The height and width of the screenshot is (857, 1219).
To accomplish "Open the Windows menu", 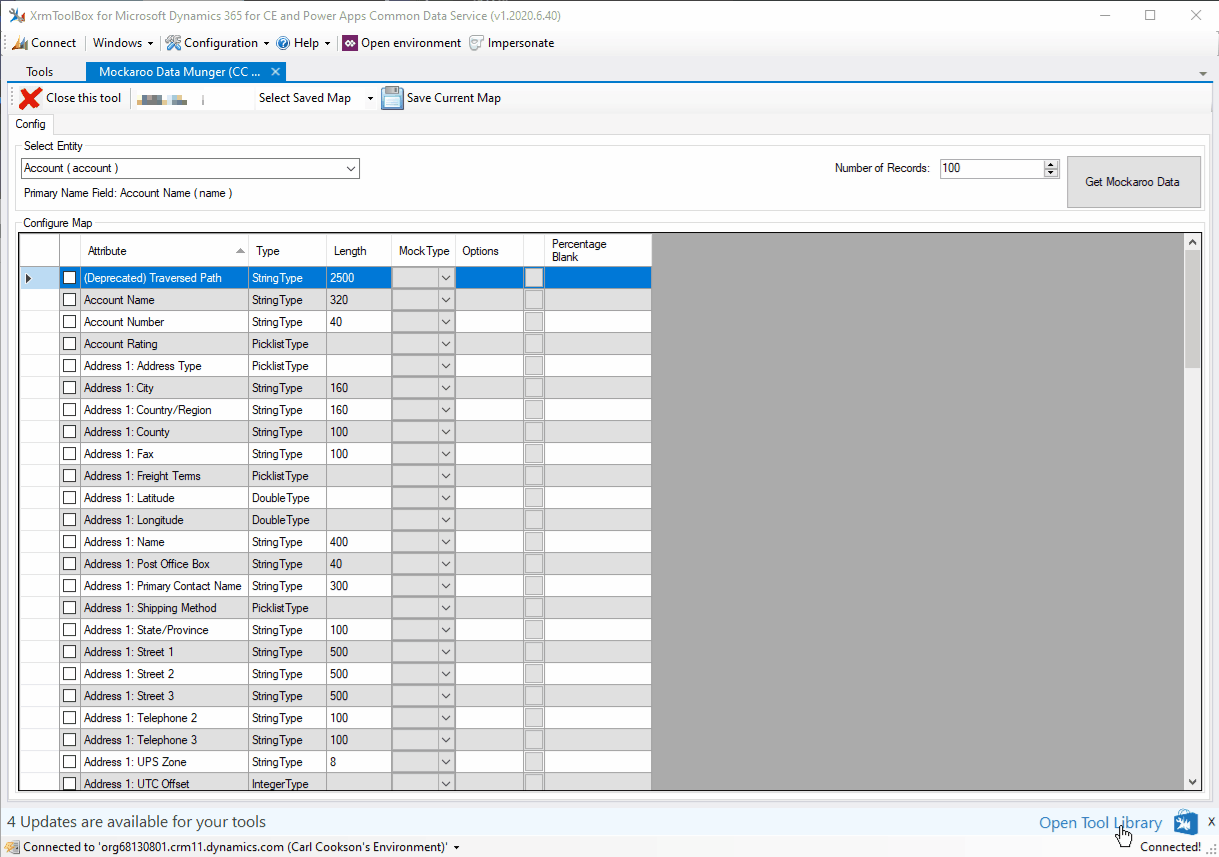I will pyautogui.click(x=123, y=43).
